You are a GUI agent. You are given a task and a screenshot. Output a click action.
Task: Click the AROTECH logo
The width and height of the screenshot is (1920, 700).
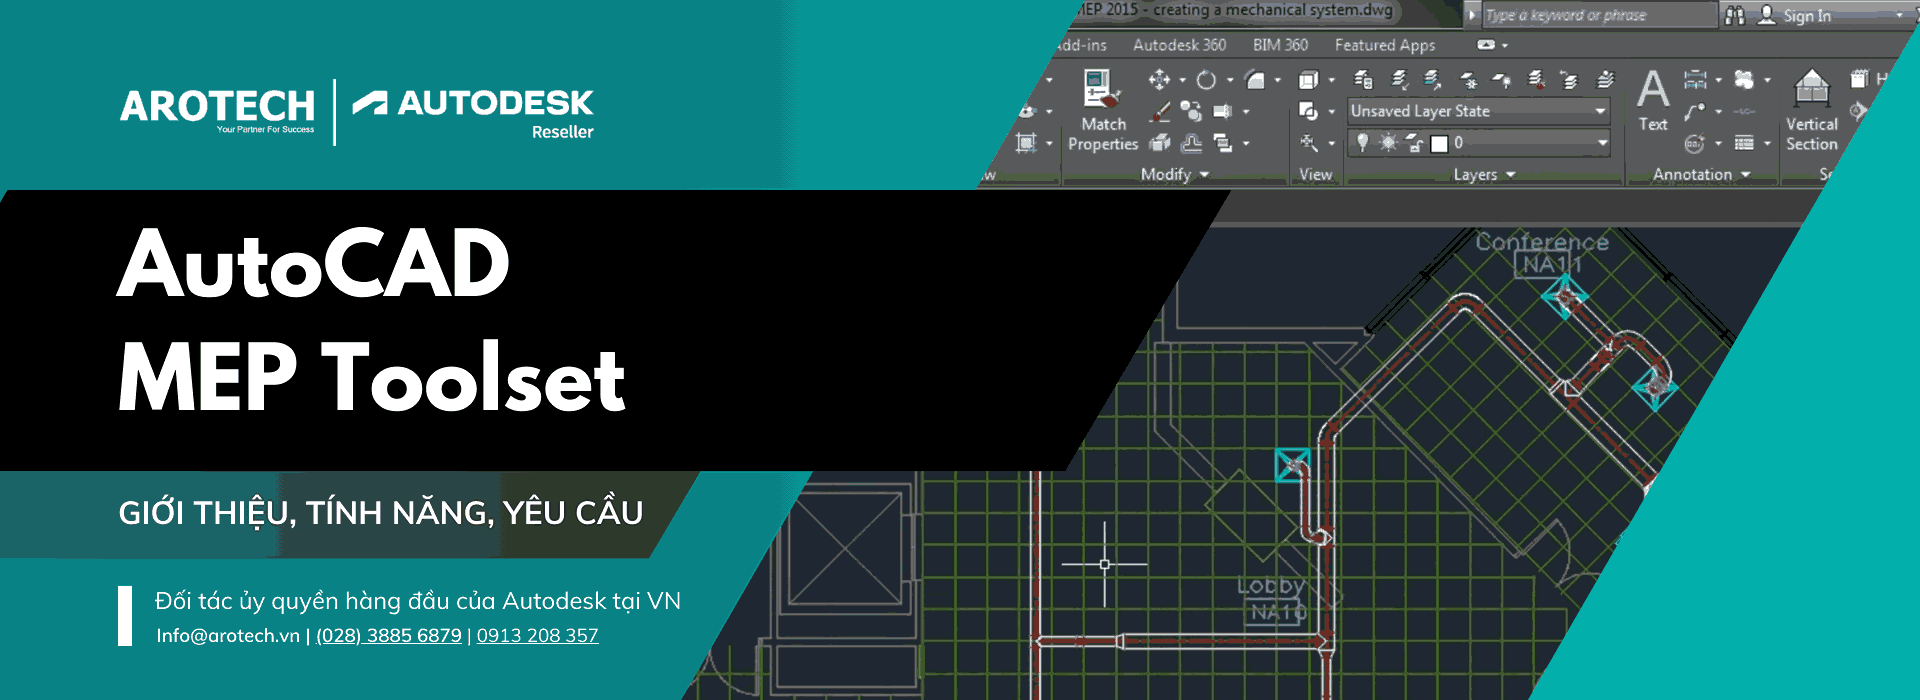click(x=217, y=110)
